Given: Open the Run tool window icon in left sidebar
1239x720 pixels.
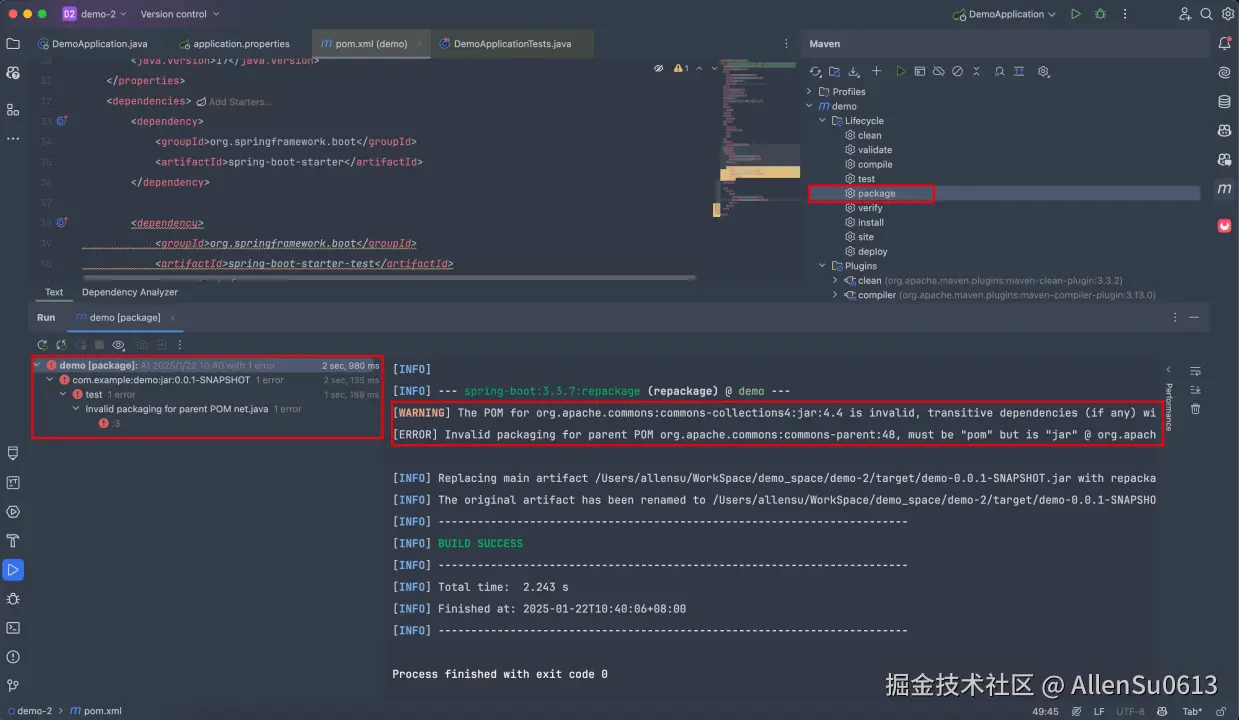Looking at the screenshot, I should point(13,570).
